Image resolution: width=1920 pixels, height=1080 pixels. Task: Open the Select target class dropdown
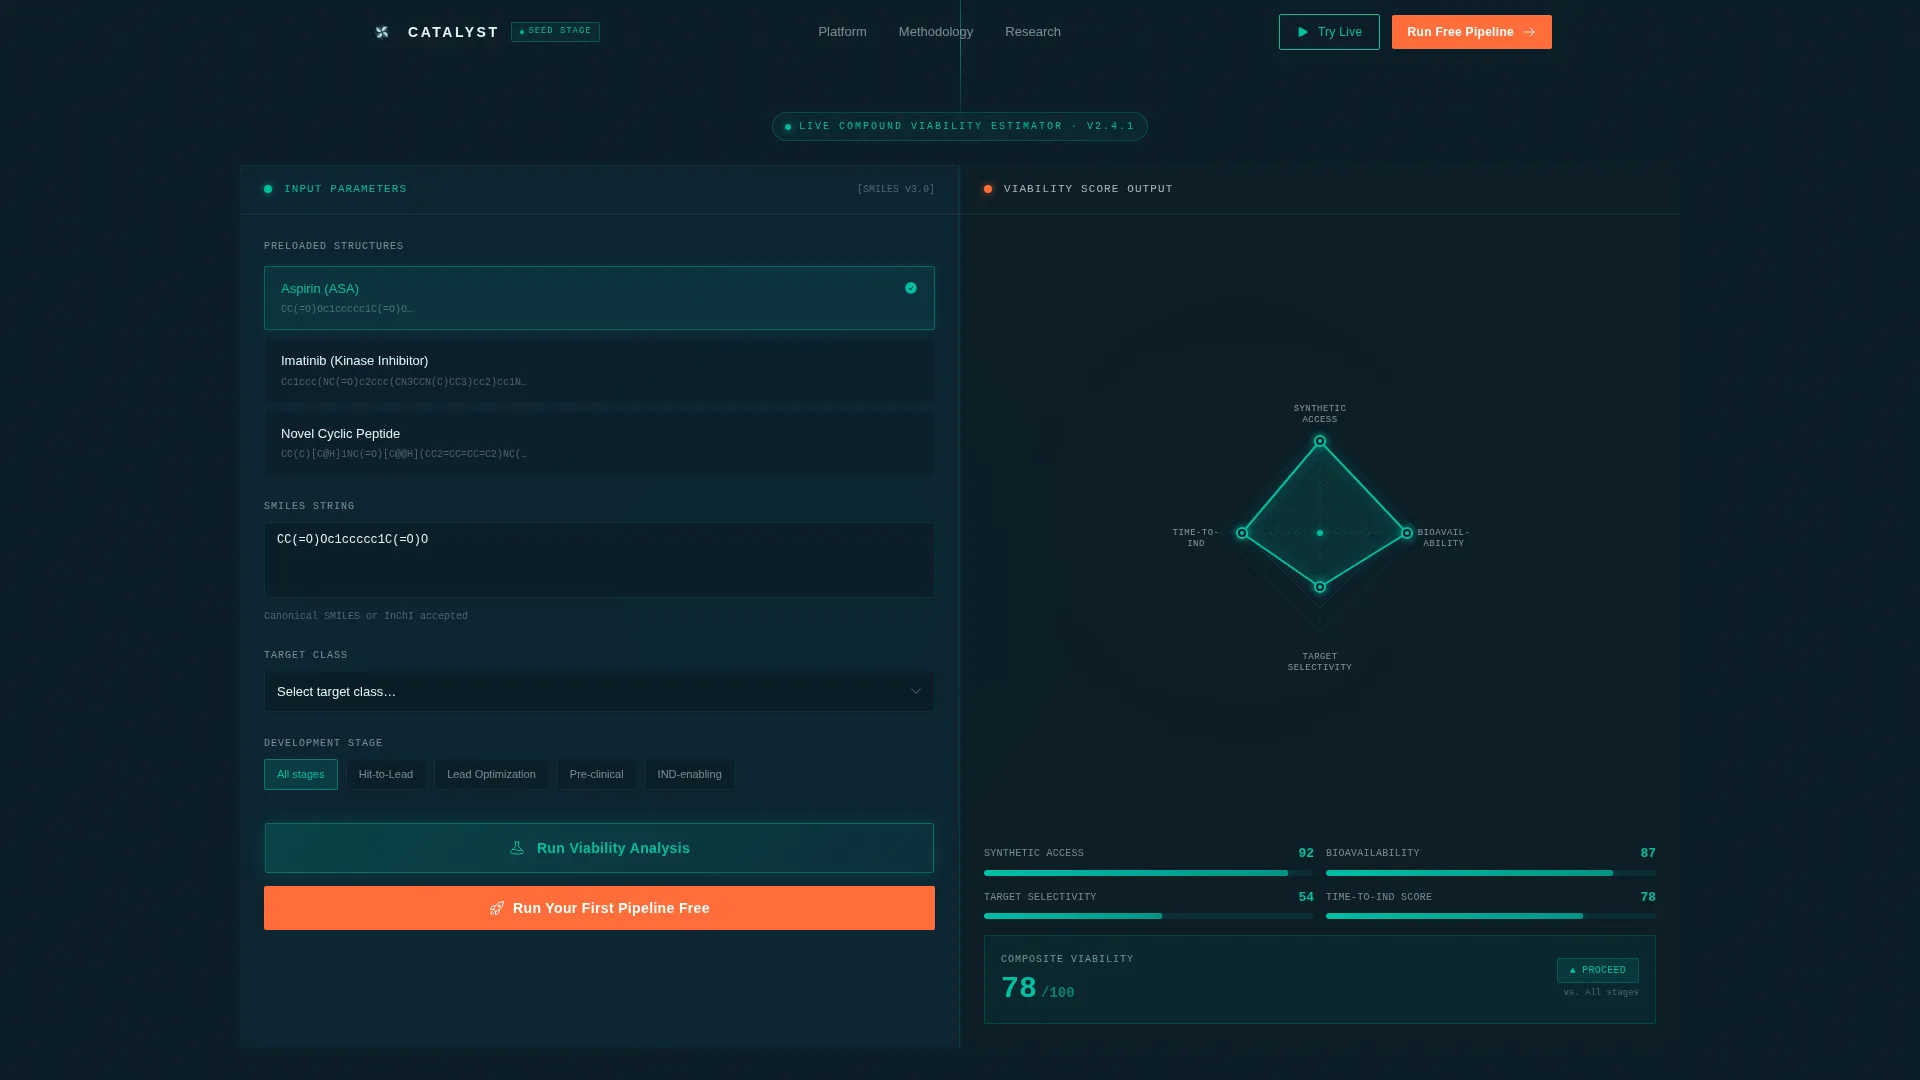coord(599,691)
